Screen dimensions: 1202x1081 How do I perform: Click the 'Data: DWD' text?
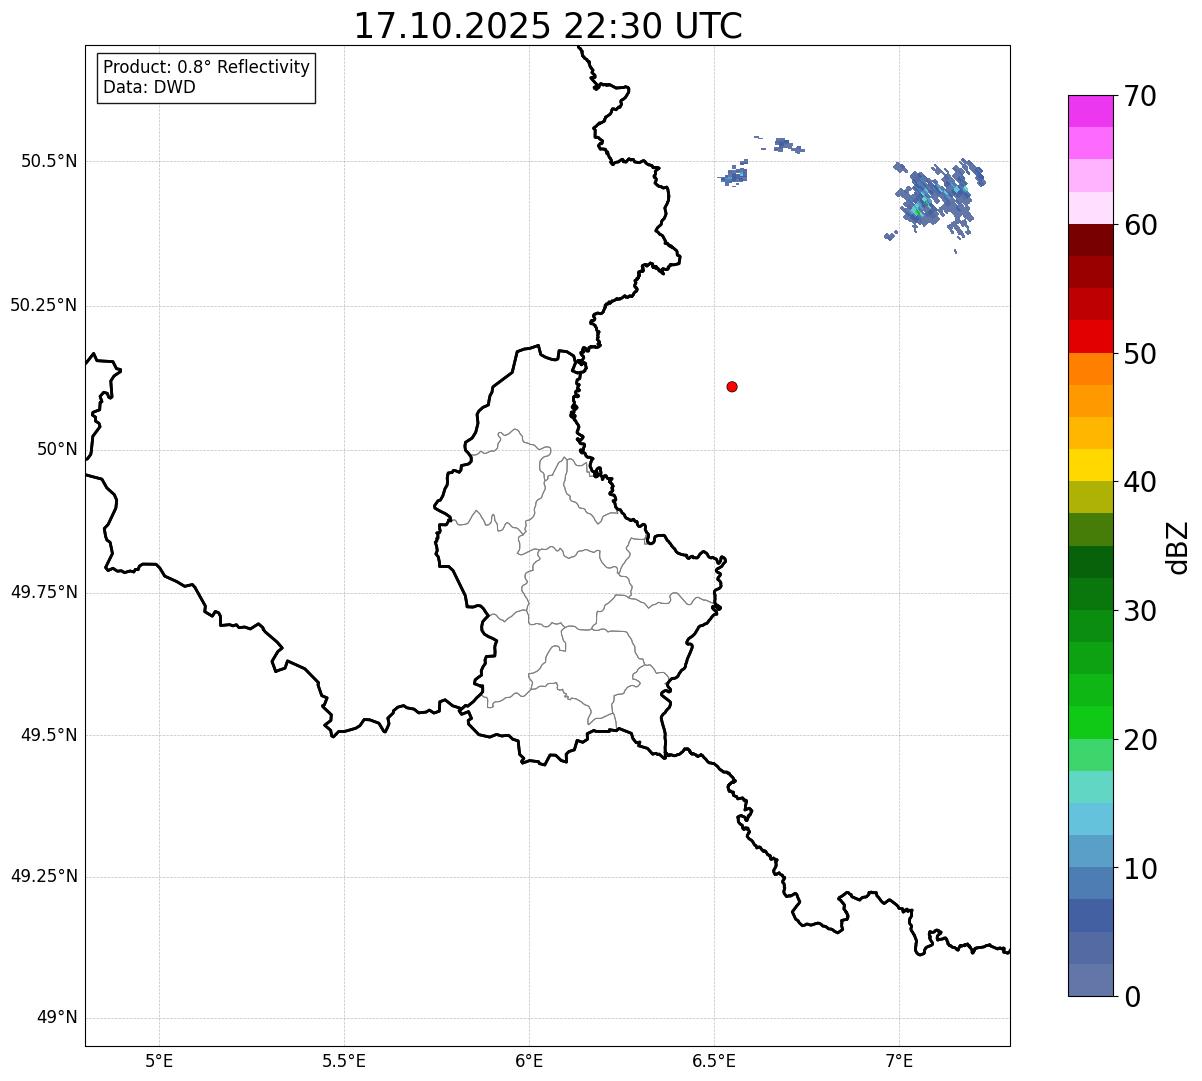(x=149, y=87)
